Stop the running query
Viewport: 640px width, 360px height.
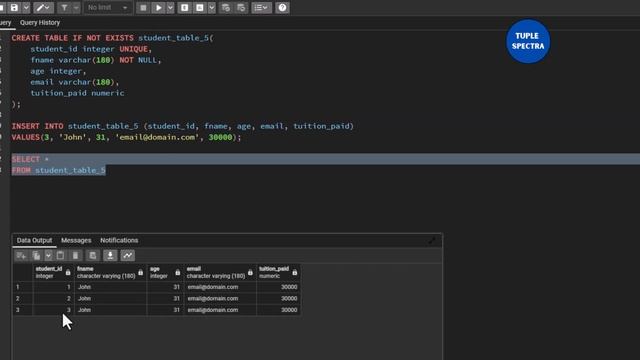[x=143, y=7]
